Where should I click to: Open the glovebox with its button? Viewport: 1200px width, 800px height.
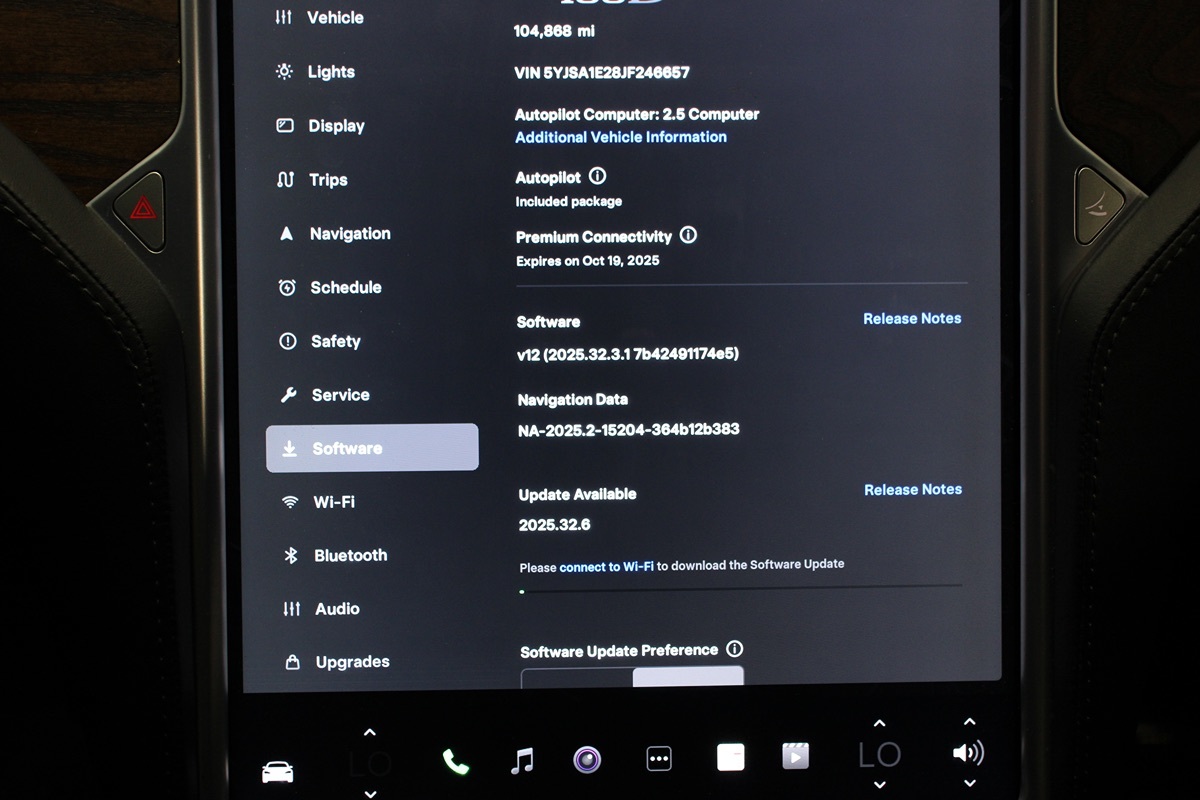coord(1097,205)
